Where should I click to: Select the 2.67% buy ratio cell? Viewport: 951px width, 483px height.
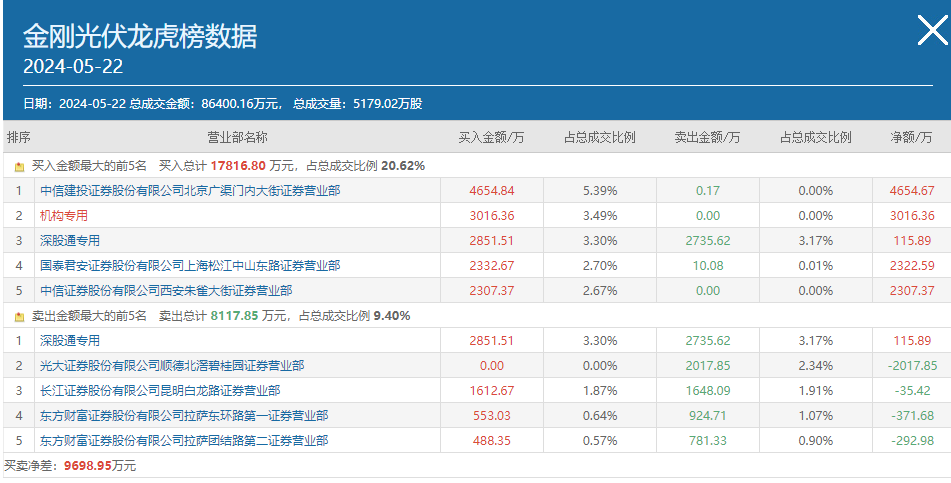[x=600, y=291]
